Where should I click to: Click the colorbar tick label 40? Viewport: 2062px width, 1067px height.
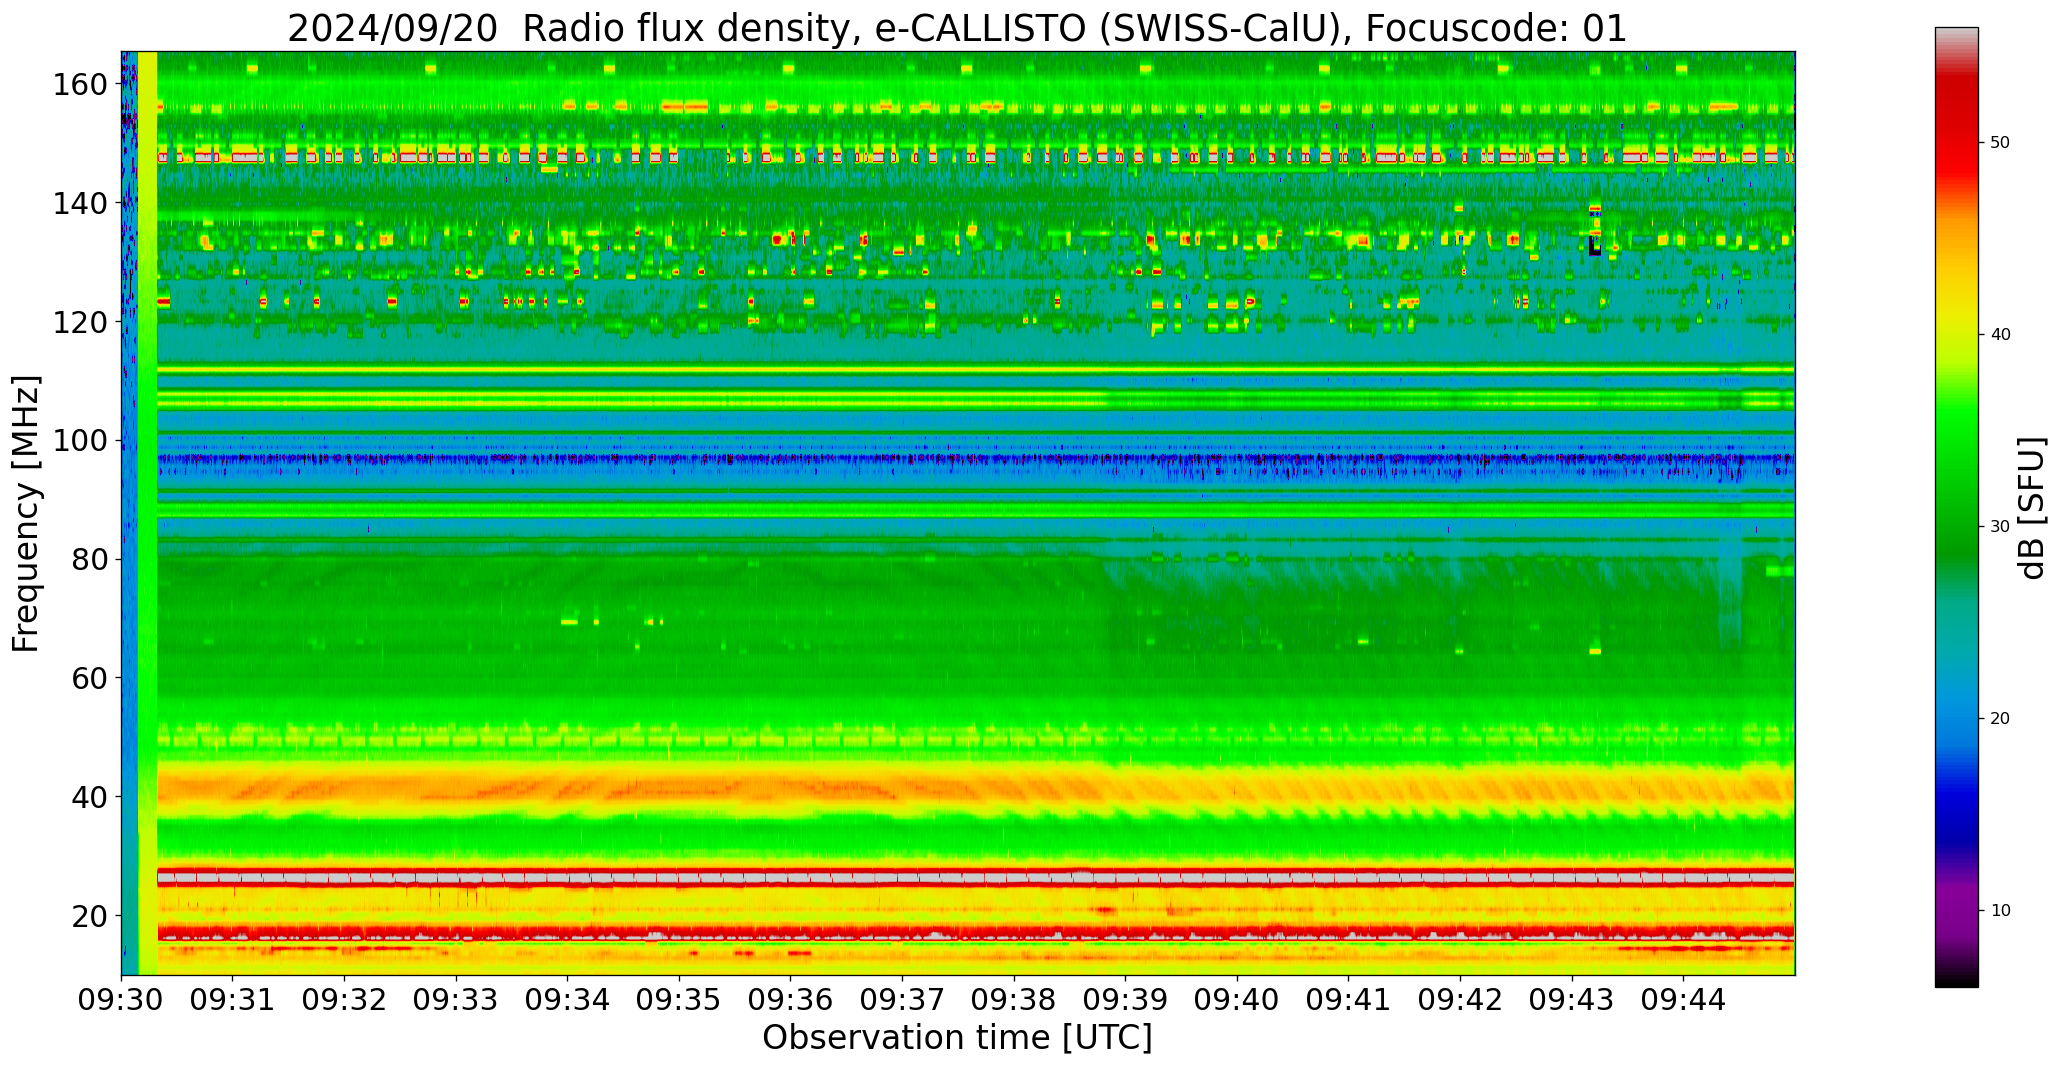coord(2000,335)
